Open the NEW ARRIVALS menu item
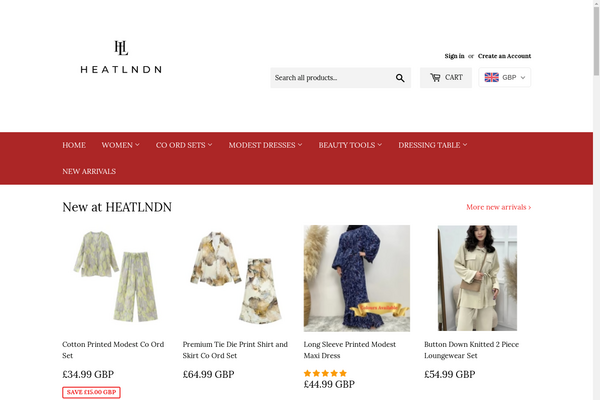Screen dimensions: 600x400 pos(89,171)
